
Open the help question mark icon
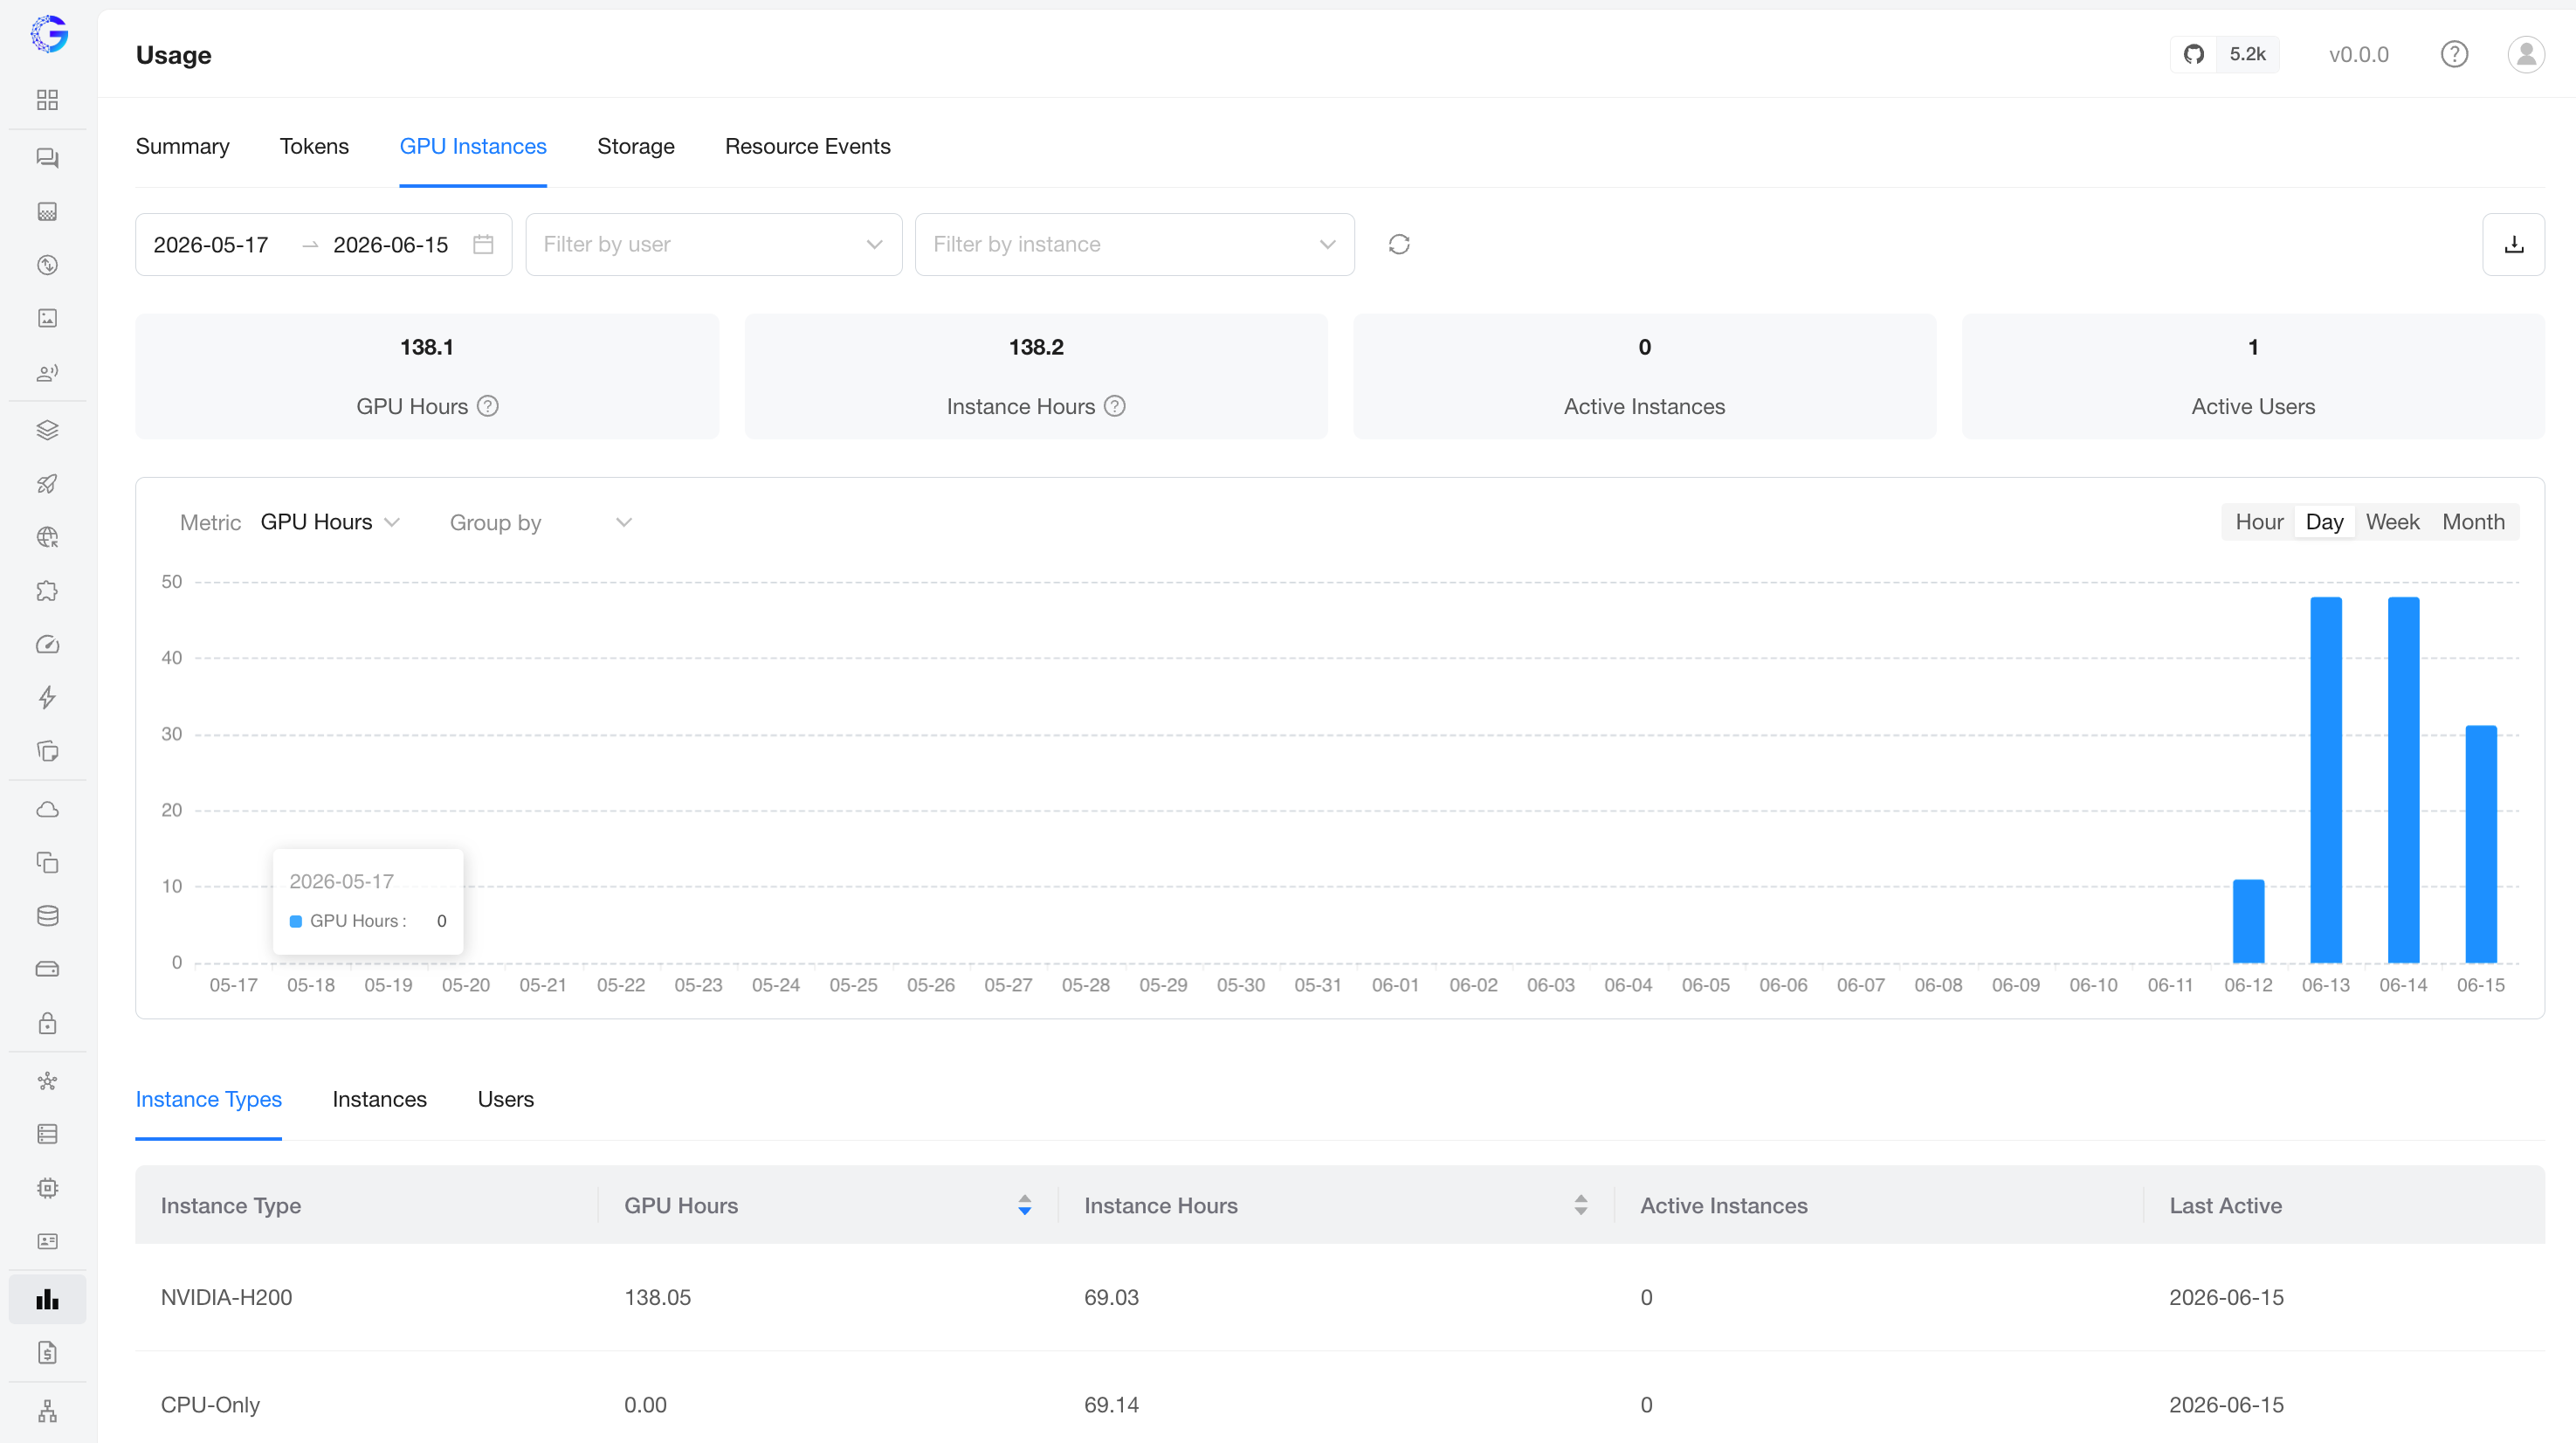(x=2454, y=54)
